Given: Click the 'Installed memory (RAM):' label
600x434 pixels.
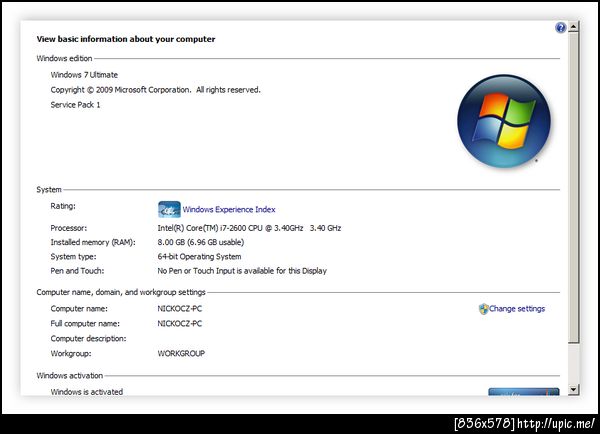Looking at the screenshot, I should pyautogui.click(x=93, y=242).
